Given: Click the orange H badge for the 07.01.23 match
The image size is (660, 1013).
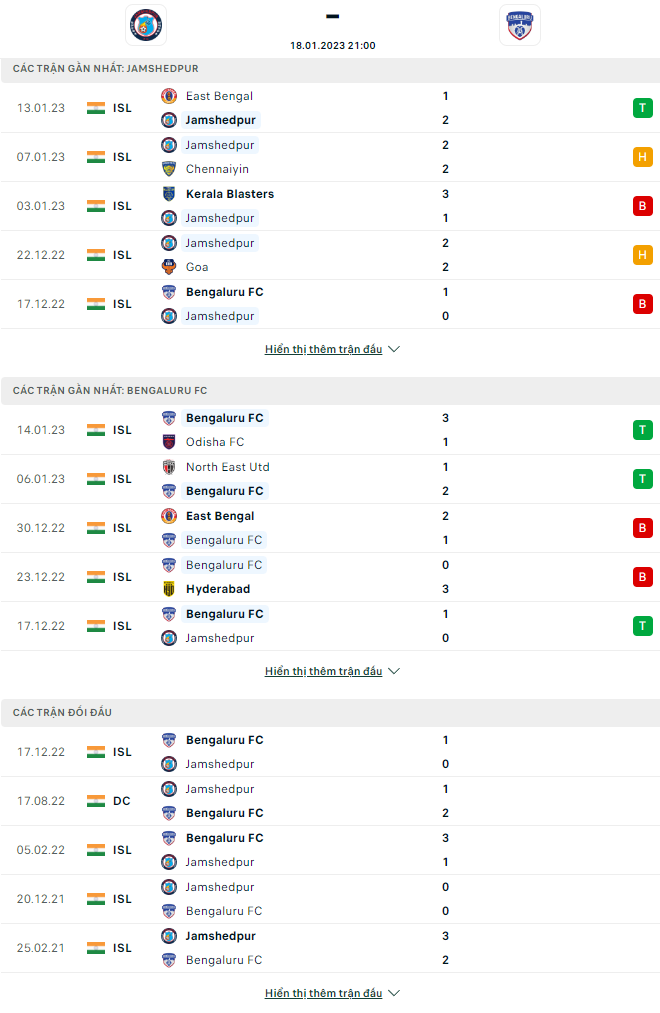Looking at the screenshot, I should click(x=642, y=157).
